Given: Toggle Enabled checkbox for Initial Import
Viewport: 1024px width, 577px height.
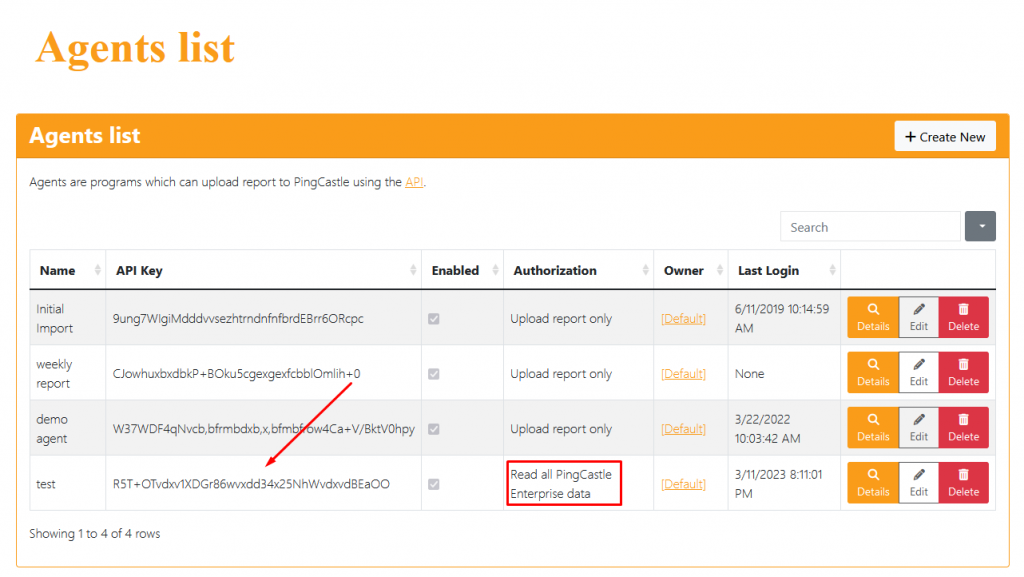Looking at the screenshot, I should (x=434, y=319).
